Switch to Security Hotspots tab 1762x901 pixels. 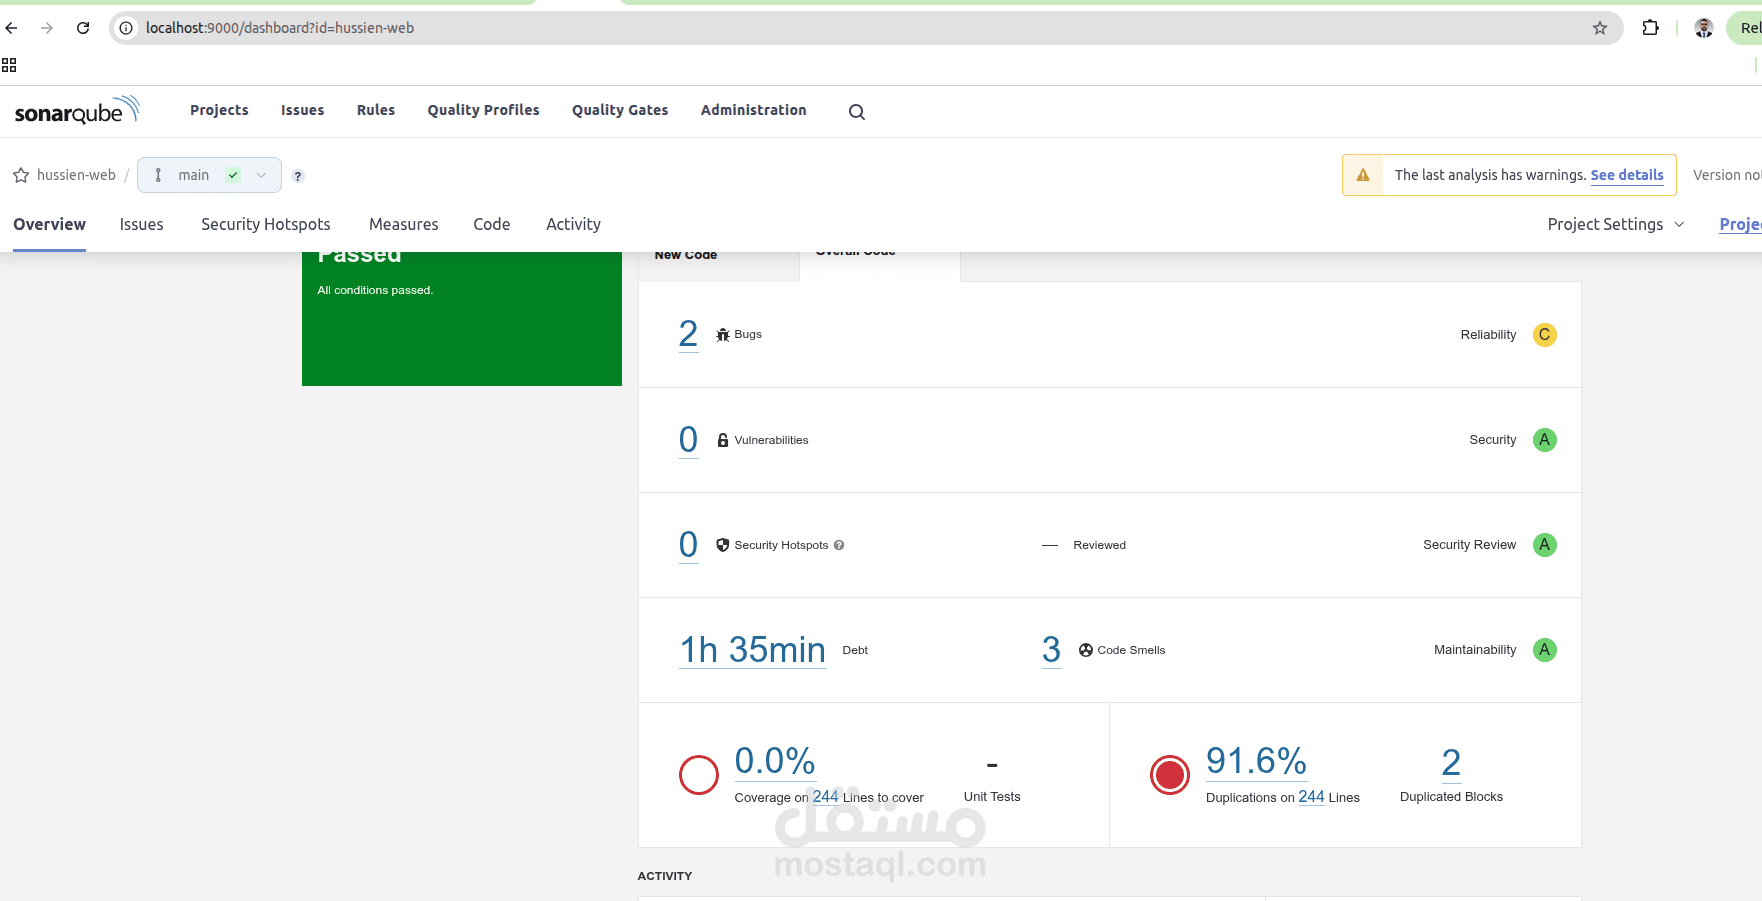266,225
